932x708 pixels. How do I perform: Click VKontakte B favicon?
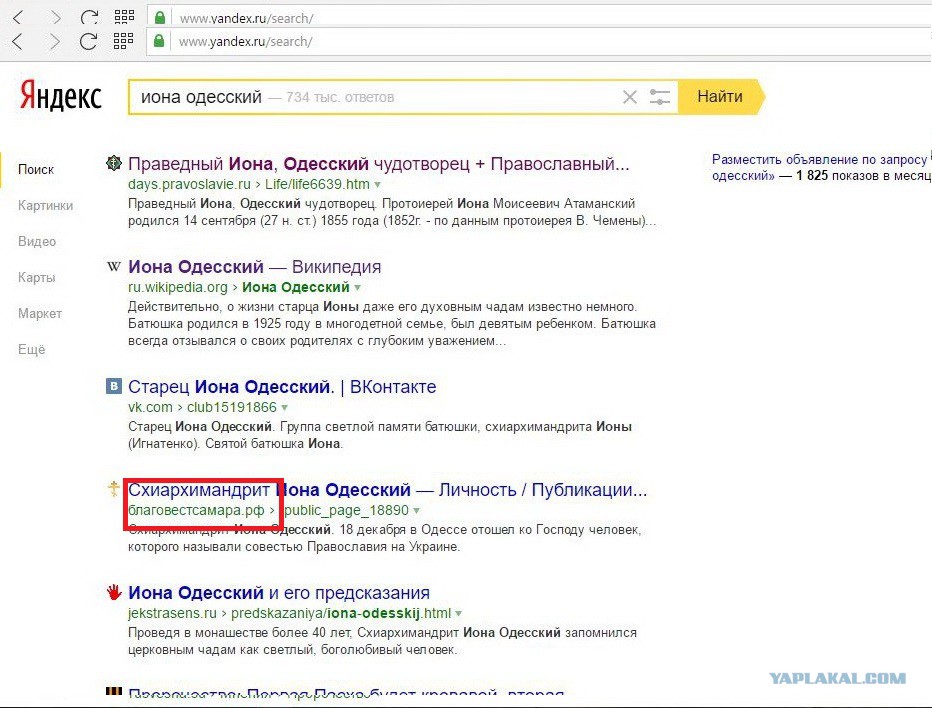point(114,386)
